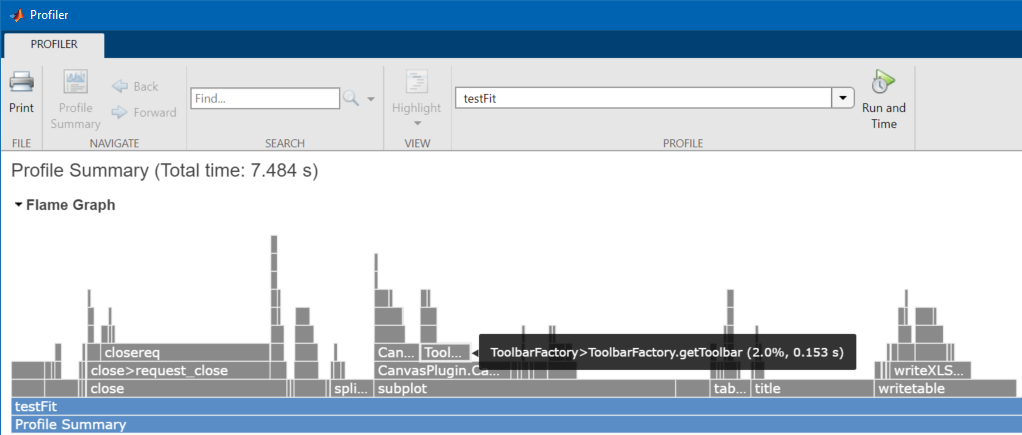Image resolution: width=1022 pixels, height=435 pixels.
Task: Click the search magnifier icon
Action: (x=351, y=98)
